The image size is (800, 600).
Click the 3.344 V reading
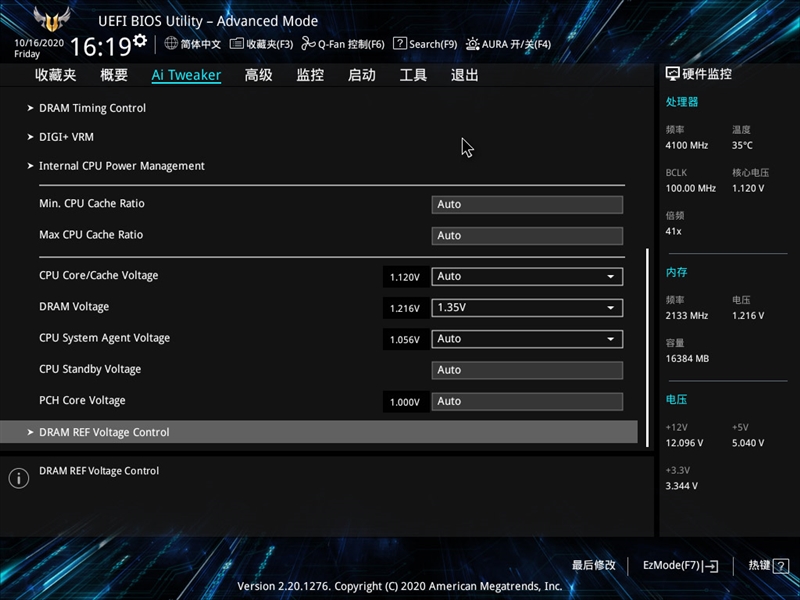tap(682, 486)
